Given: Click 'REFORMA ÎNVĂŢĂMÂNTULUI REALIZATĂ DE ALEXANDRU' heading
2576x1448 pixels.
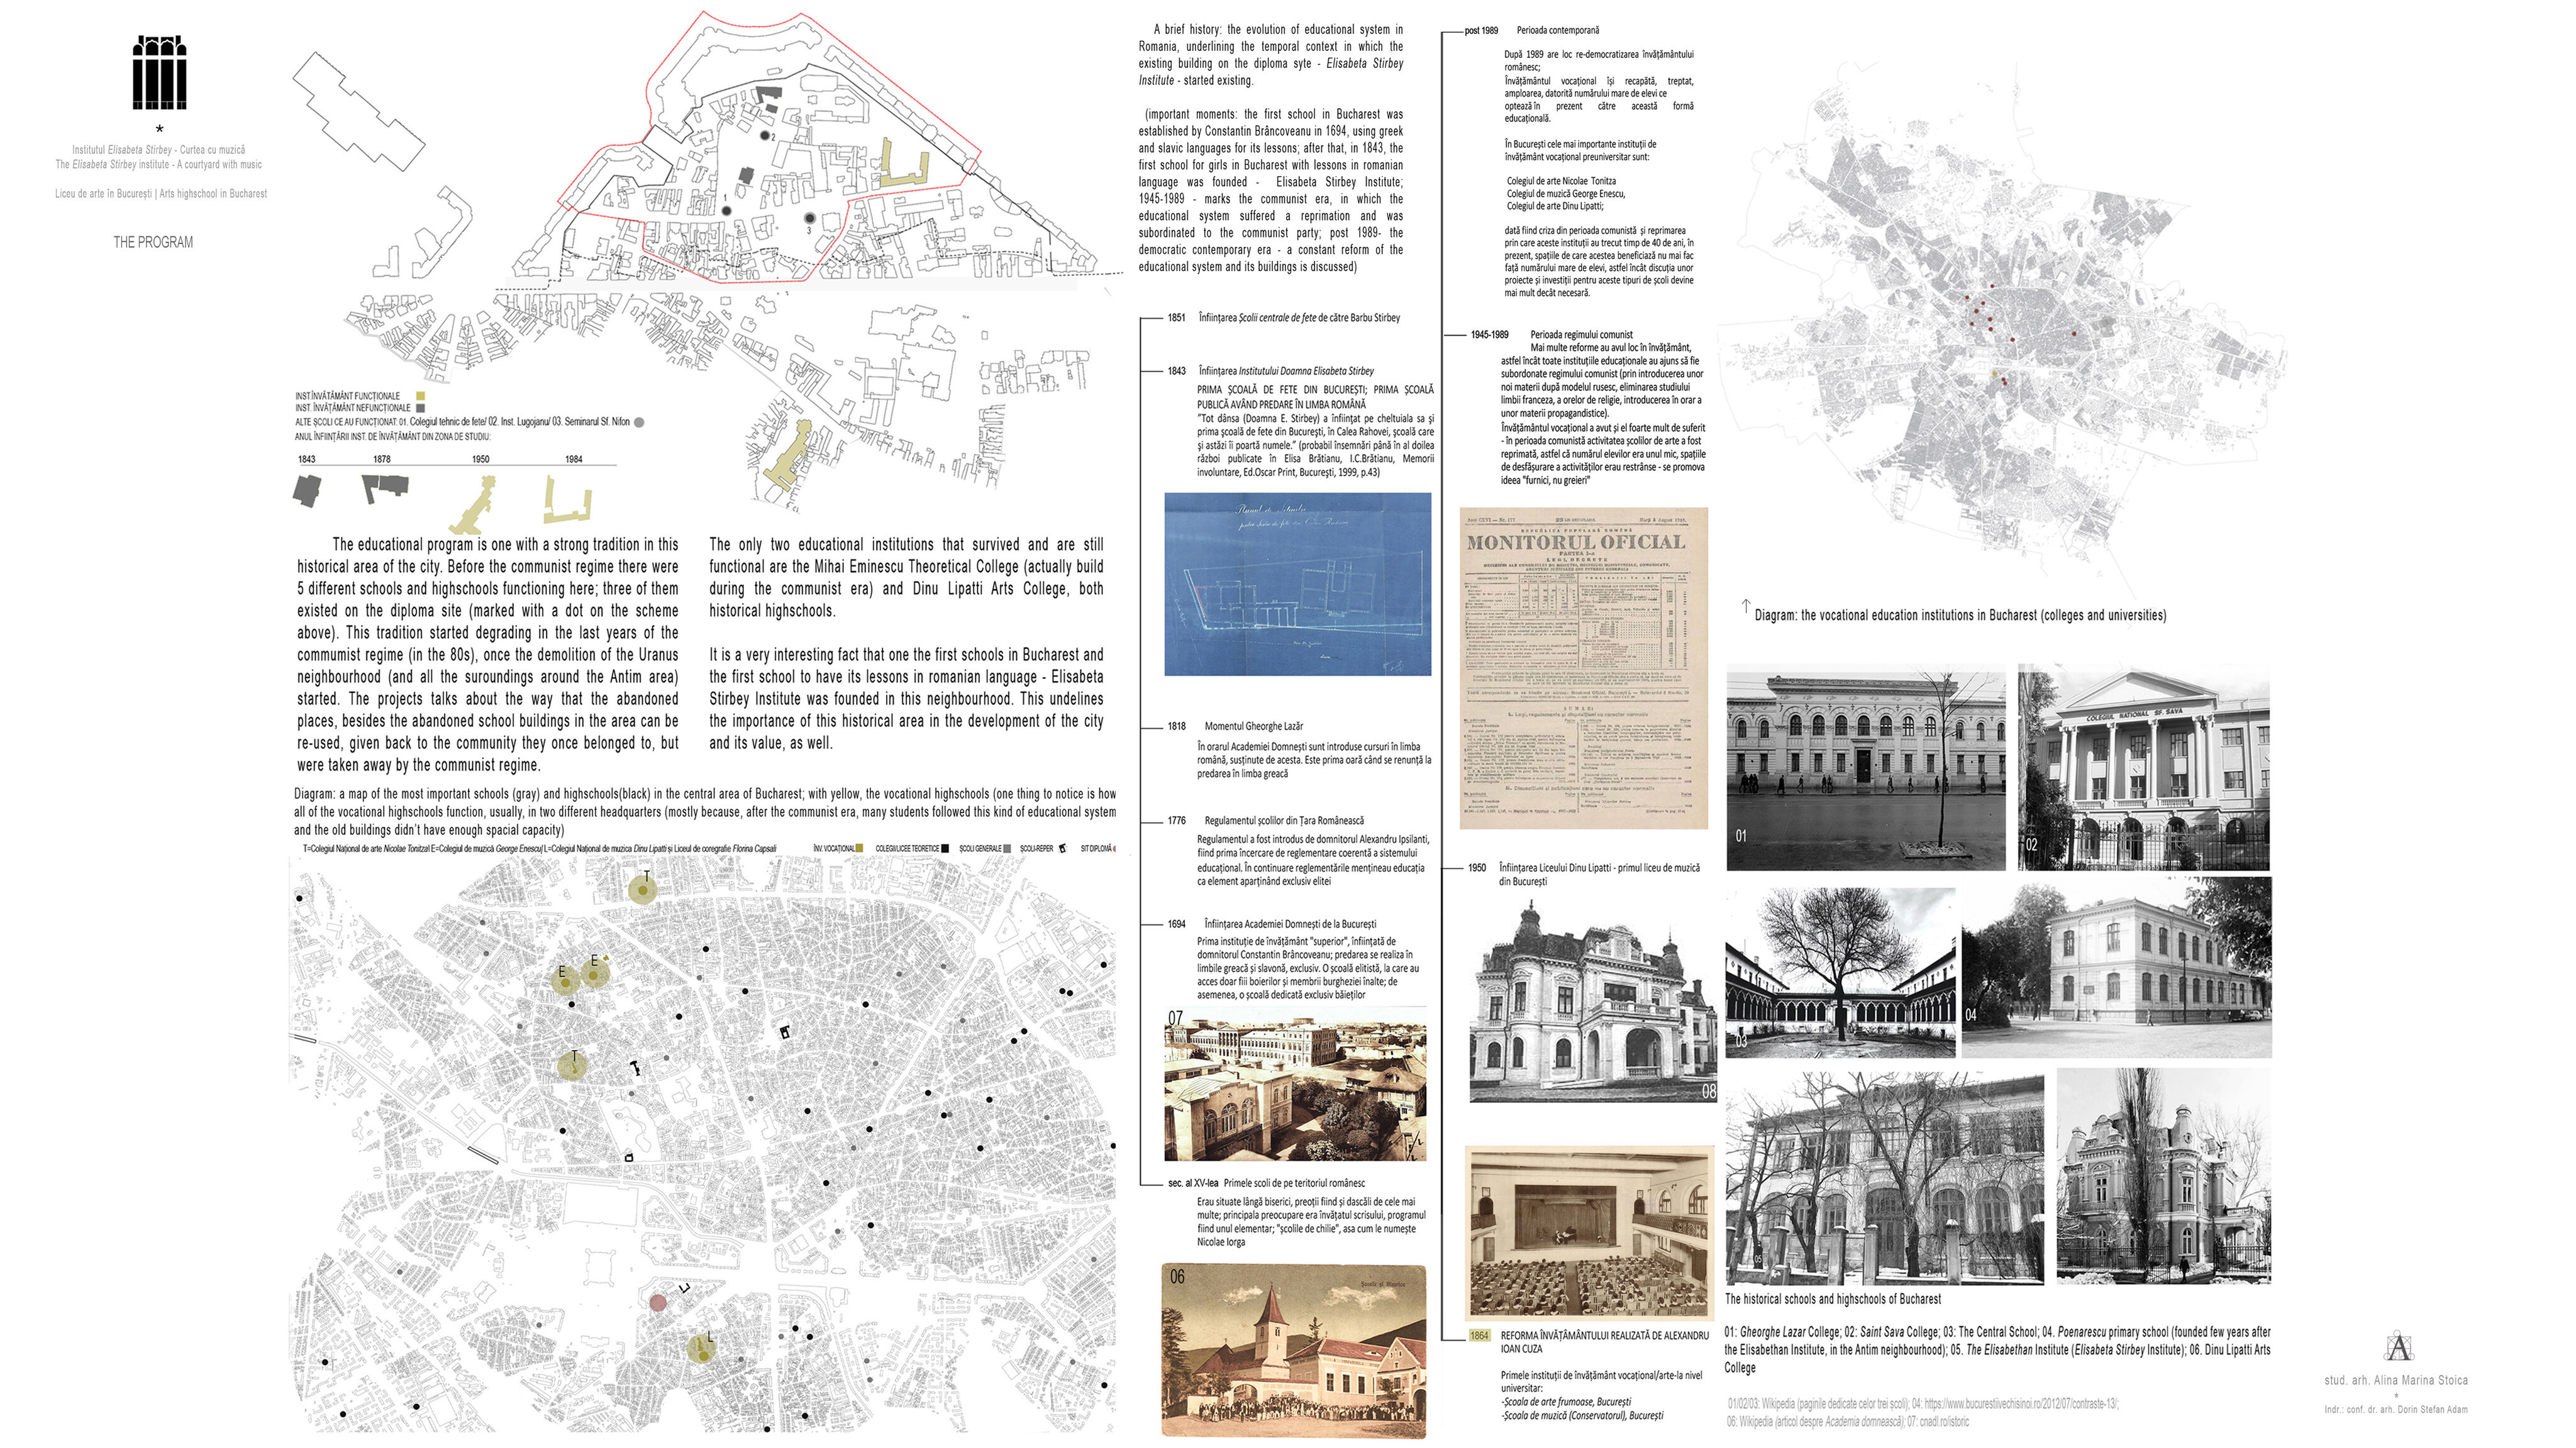Looking at the screenshot, I should pos(1604,1335).
